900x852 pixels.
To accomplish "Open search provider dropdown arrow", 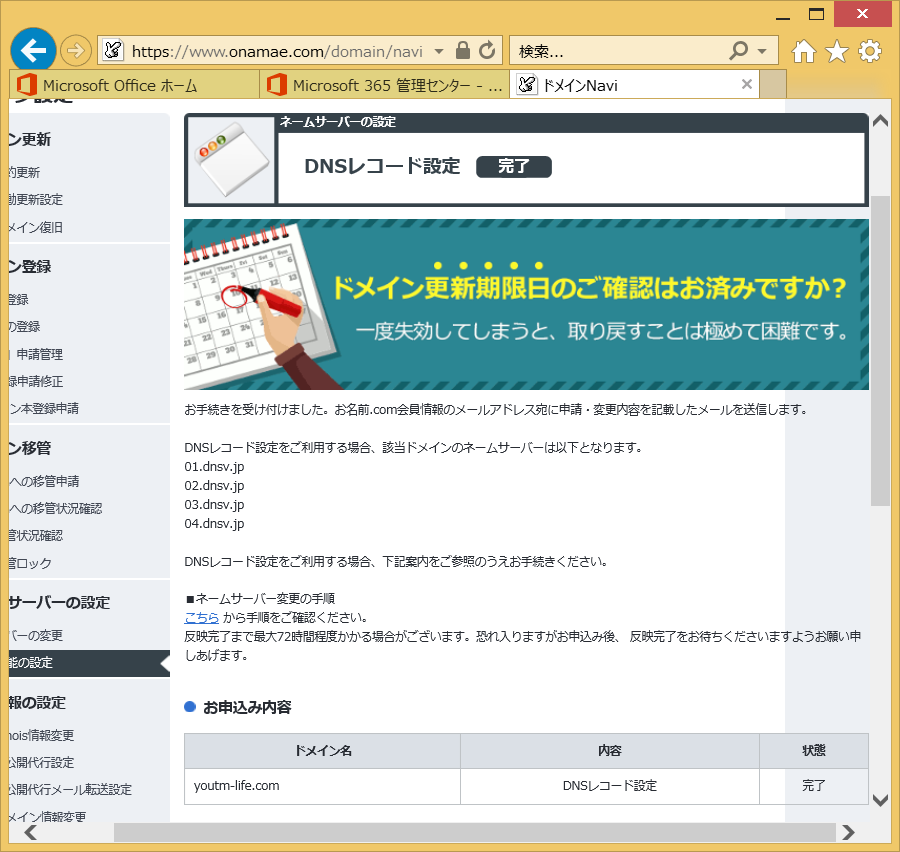I will point(762,51).
